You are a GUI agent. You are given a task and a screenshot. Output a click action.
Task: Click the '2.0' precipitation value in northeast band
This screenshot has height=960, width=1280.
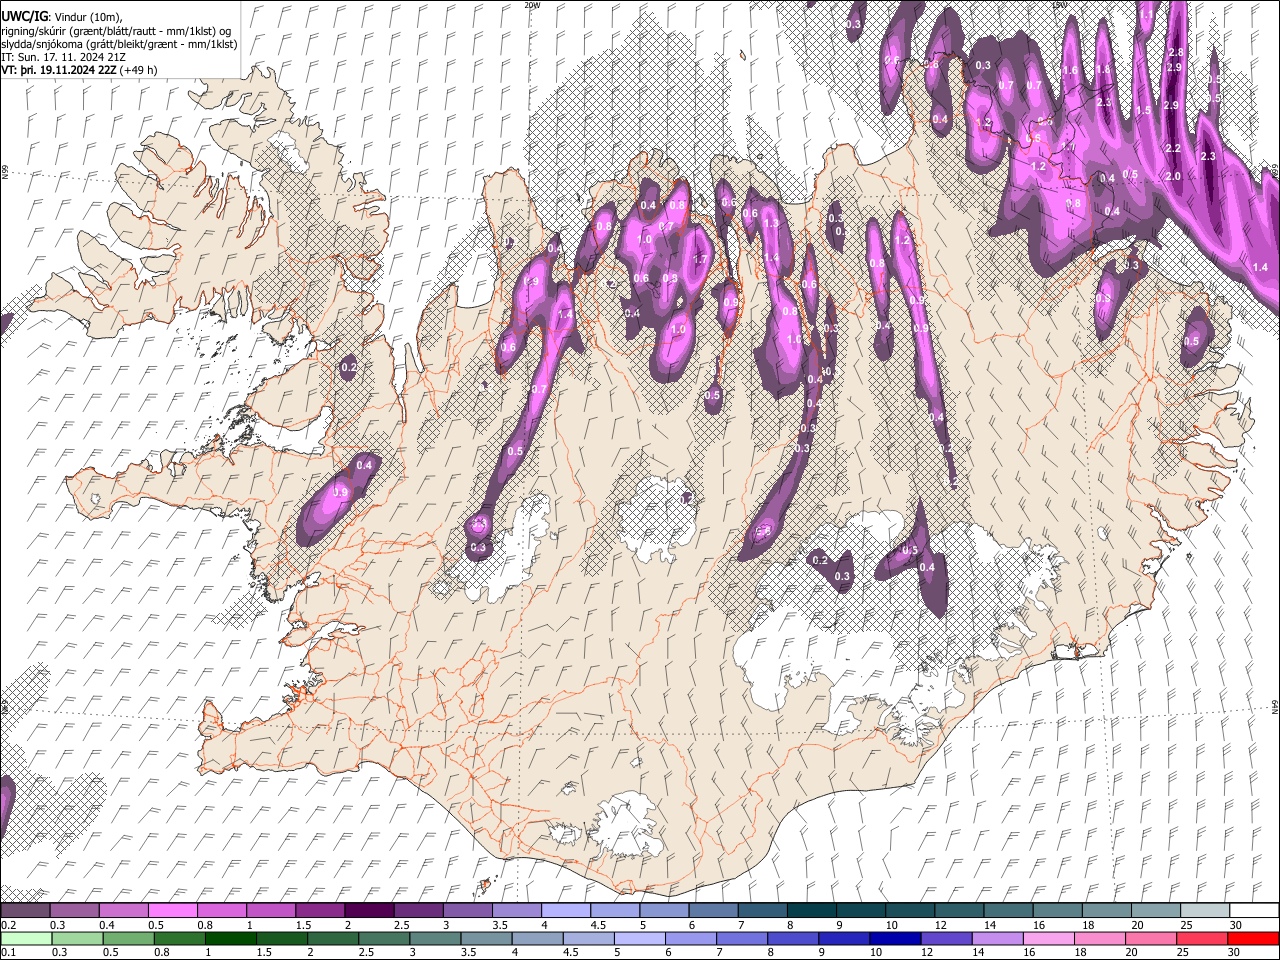click(x=1173, y=176)
